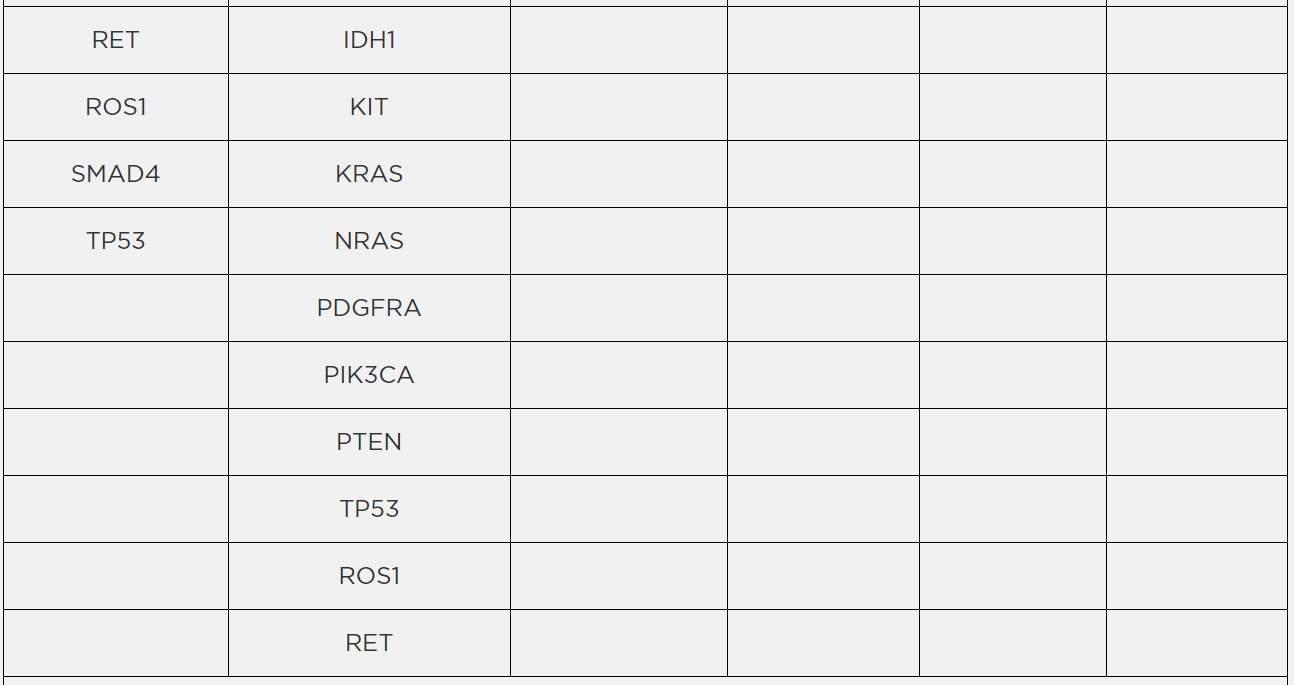The image size is (1294, 685).
Task: Select the TP53 cell in the second column
Action: point(369,509)
